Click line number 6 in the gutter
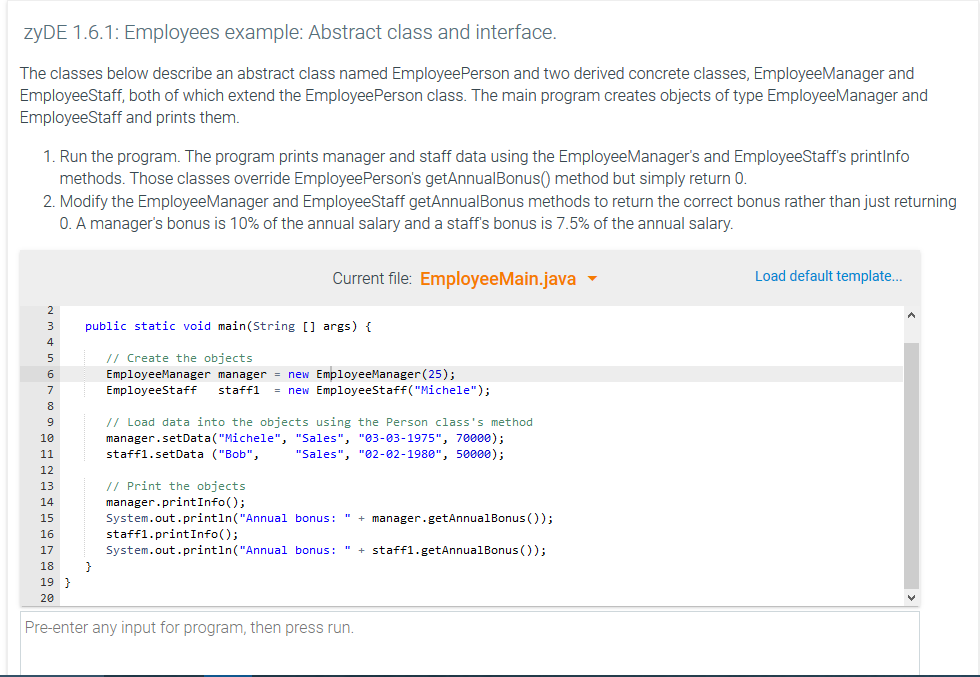This screenshot has width=980, height=677. [x=49, y=373]
